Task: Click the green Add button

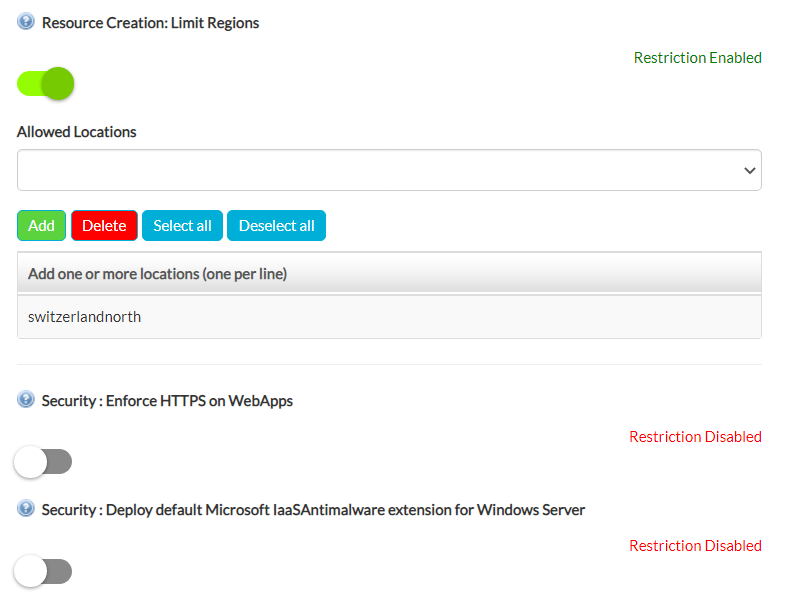Action: pos(41,226)
